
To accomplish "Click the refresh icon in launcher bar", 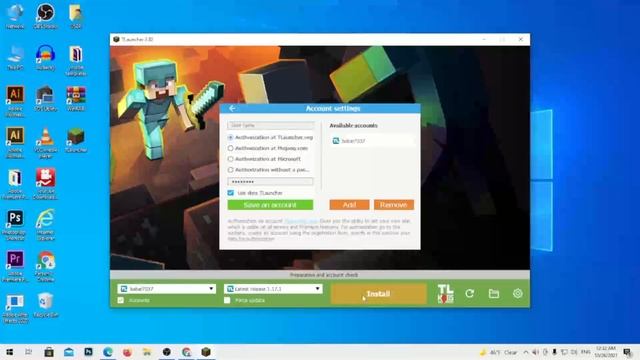I will pos(469,293).
